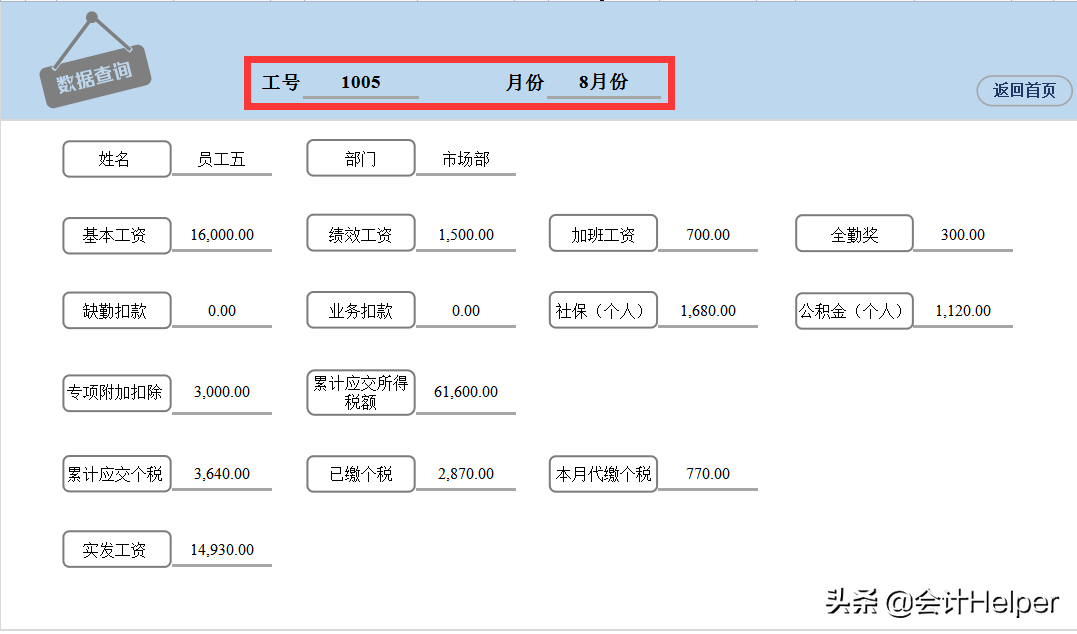Click the 实发工资 label box
Screen dimensions: 1077x634
tap(117, 550)
